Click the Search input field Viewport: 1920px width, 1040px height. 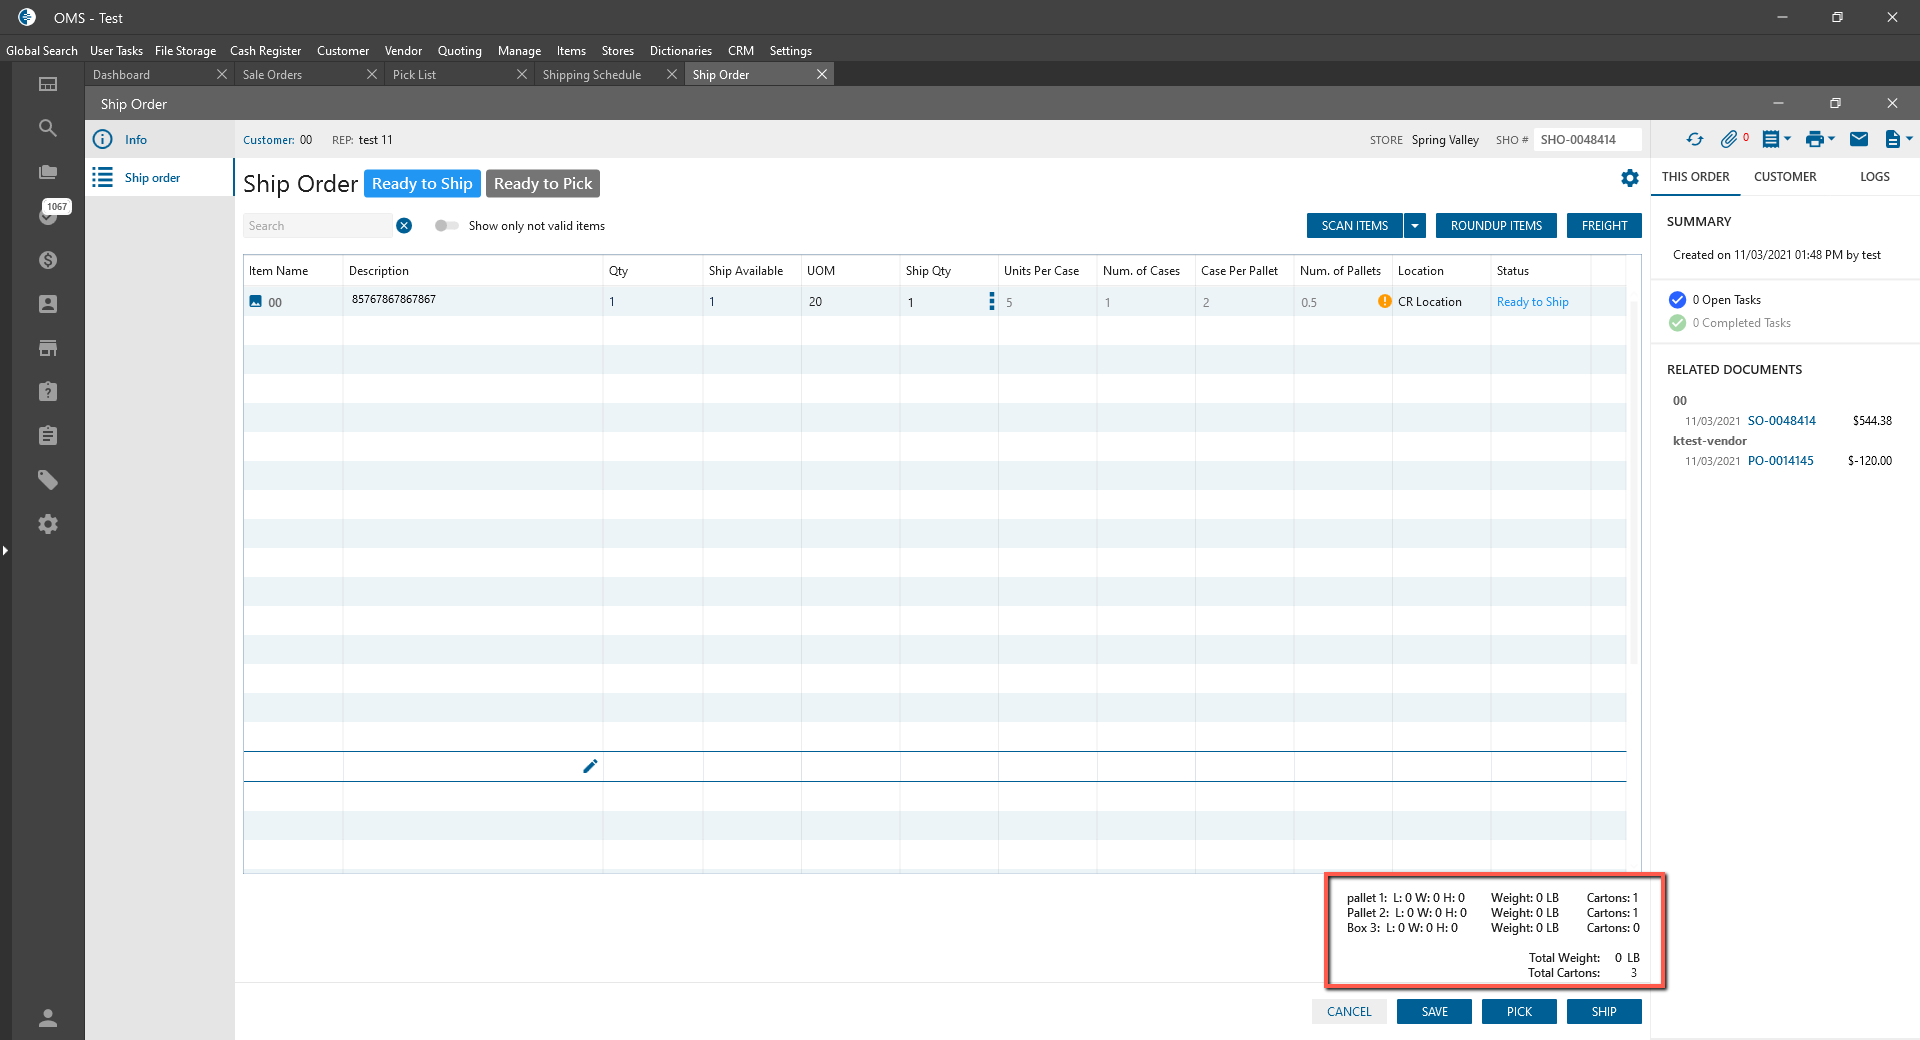(x=318, y=226)
